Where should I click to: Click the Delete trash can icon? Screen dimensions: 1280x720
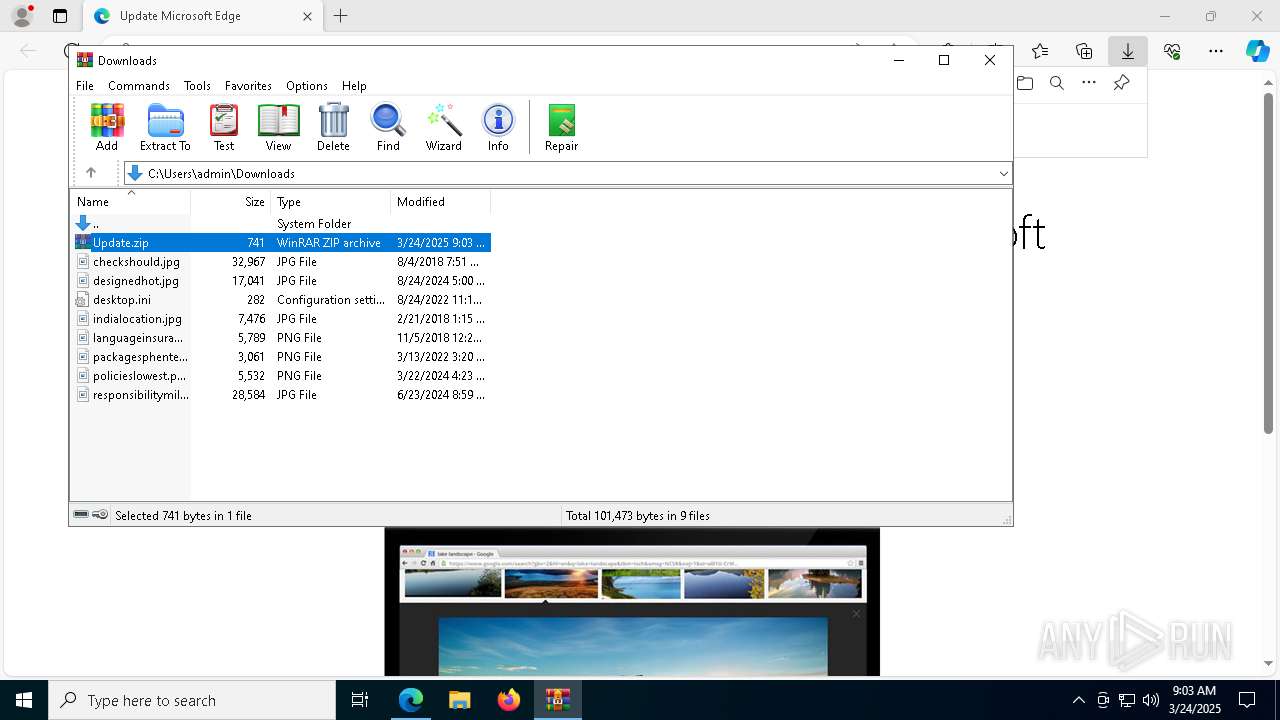click(x=333, y=127)
